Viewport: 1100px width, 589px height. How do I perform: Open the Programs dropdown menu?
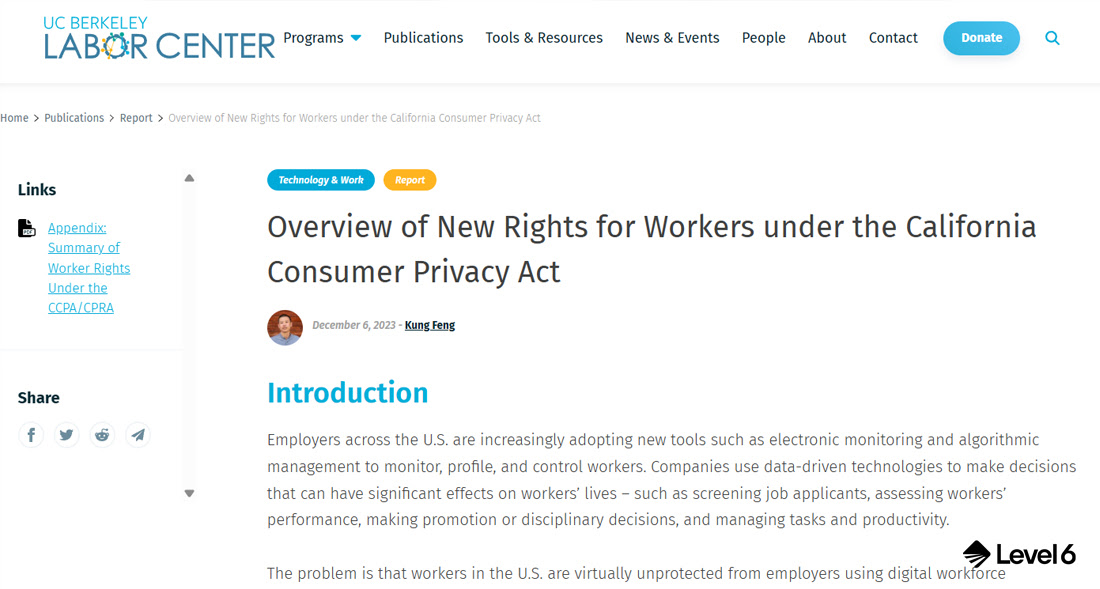point(313,37)
